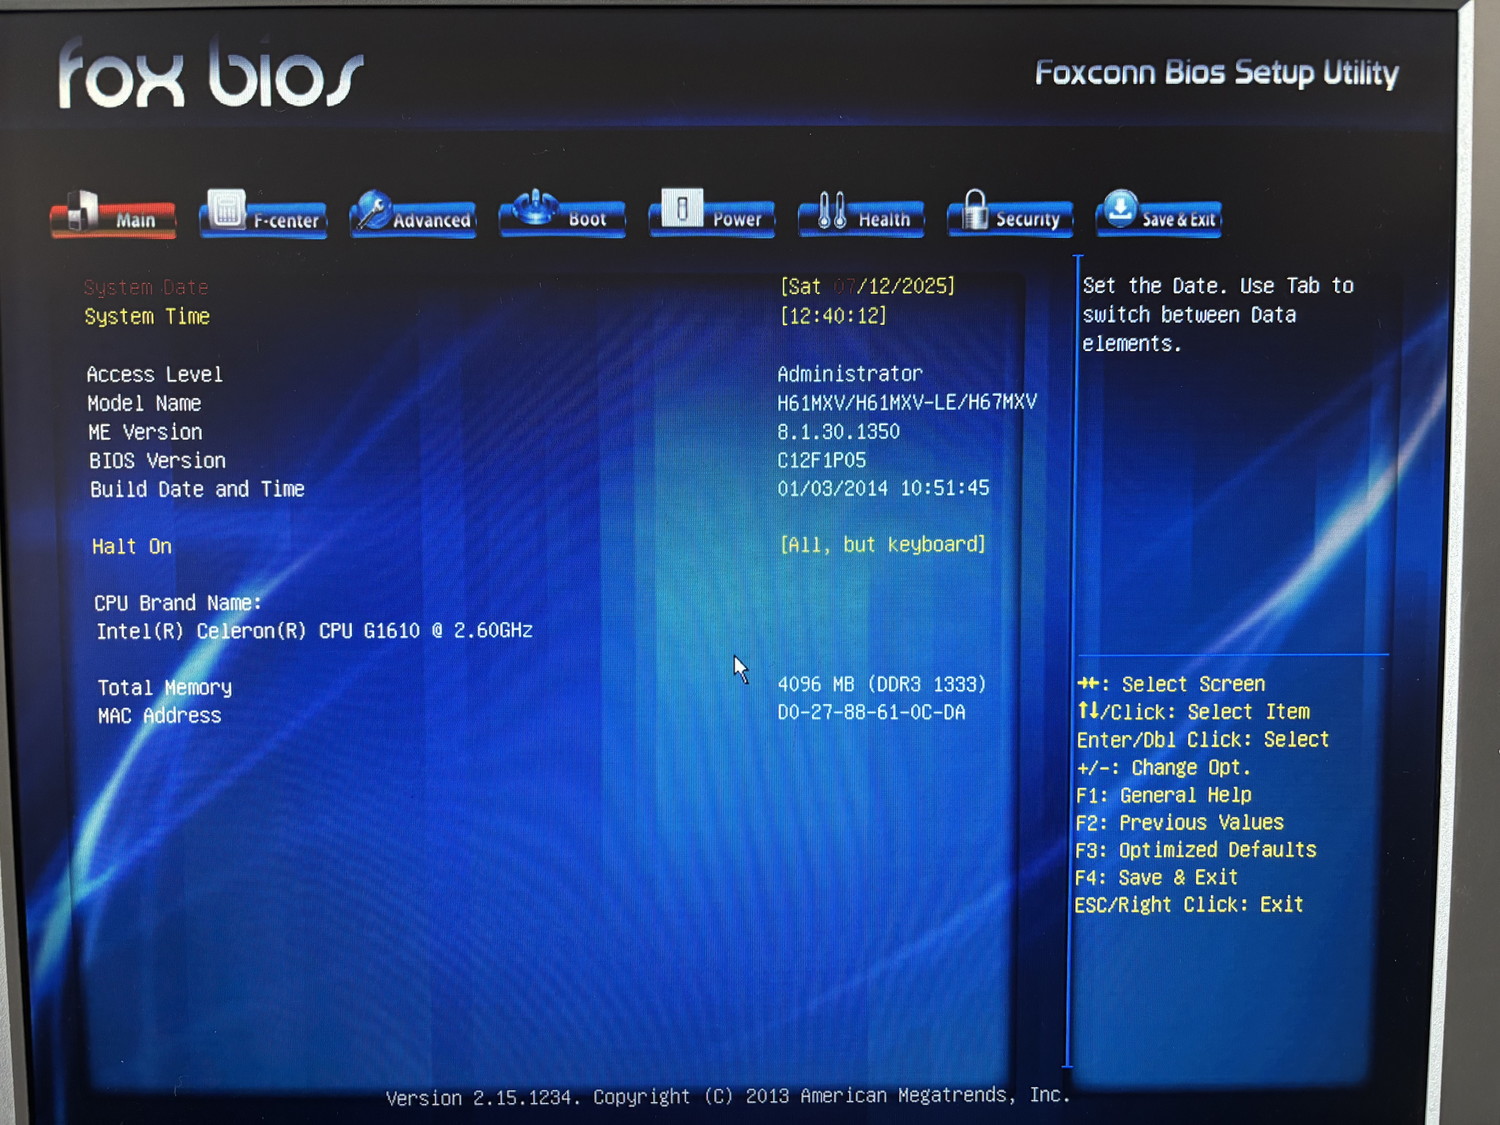Screen dimensions: 1500x1125
Task: Click the F3: Optimized Defaults hint
Action: (1196, 850)
